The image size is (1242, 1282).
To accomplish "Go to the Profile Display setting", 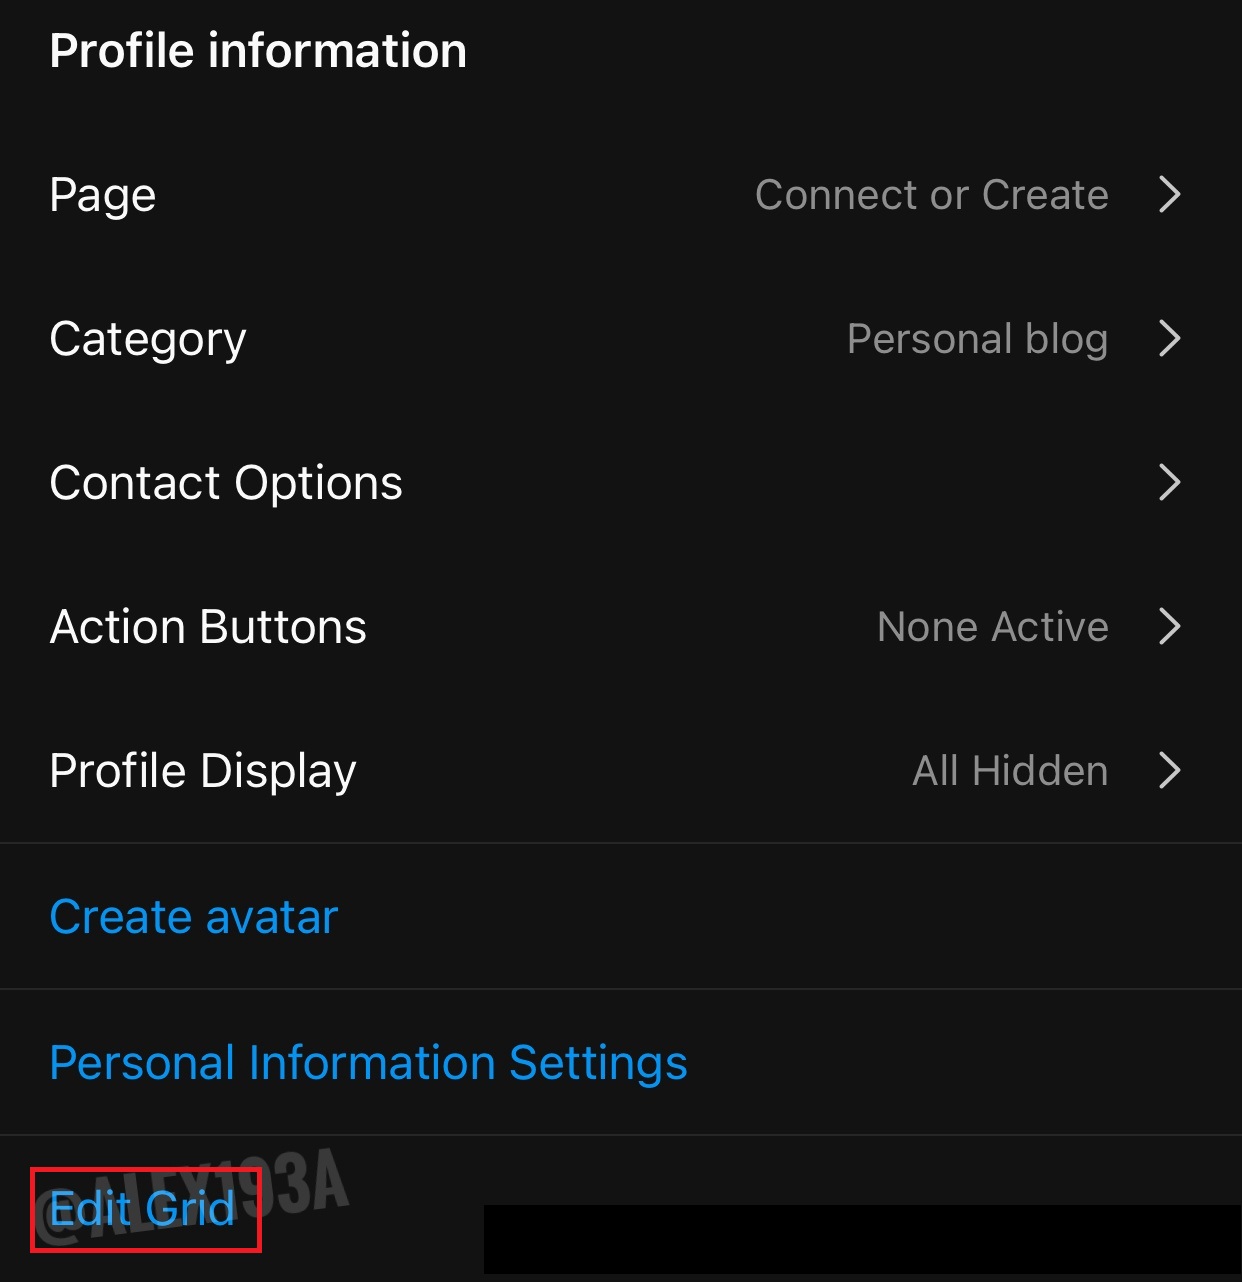I will click(x=203, y=771).
